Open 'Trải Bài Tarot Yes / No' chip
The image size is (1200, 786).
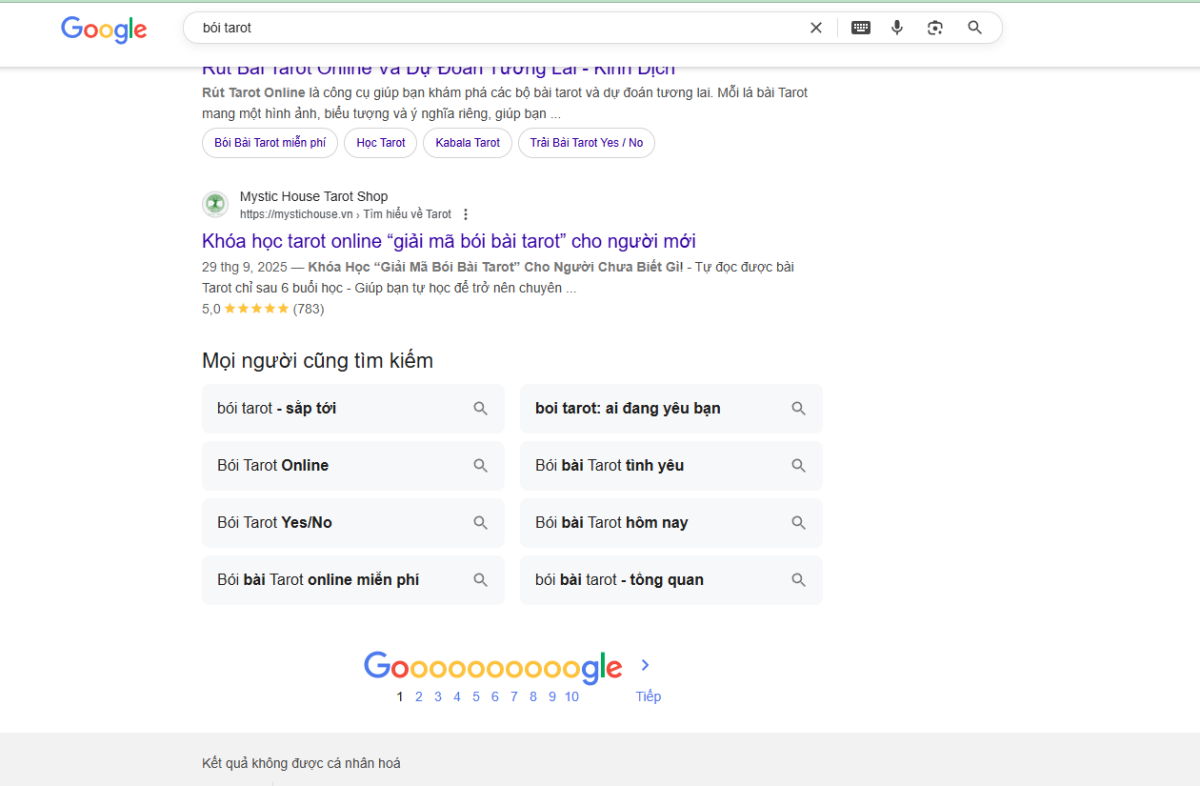[x=586, y=143]
